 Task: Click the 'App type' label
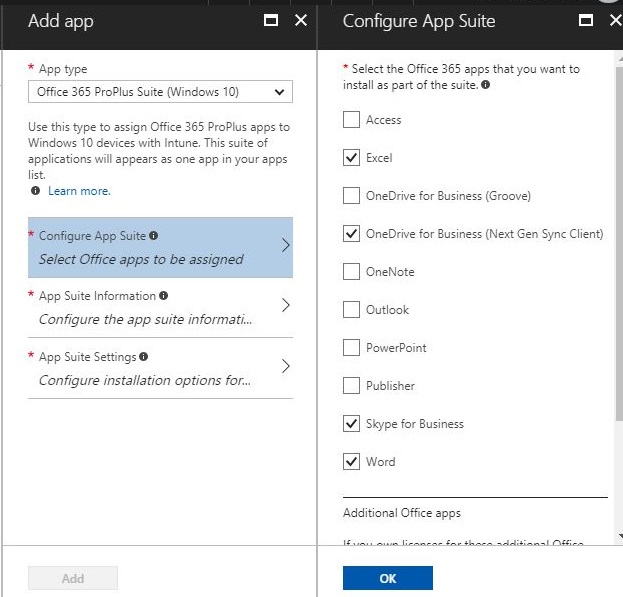[x=63, y=69]
